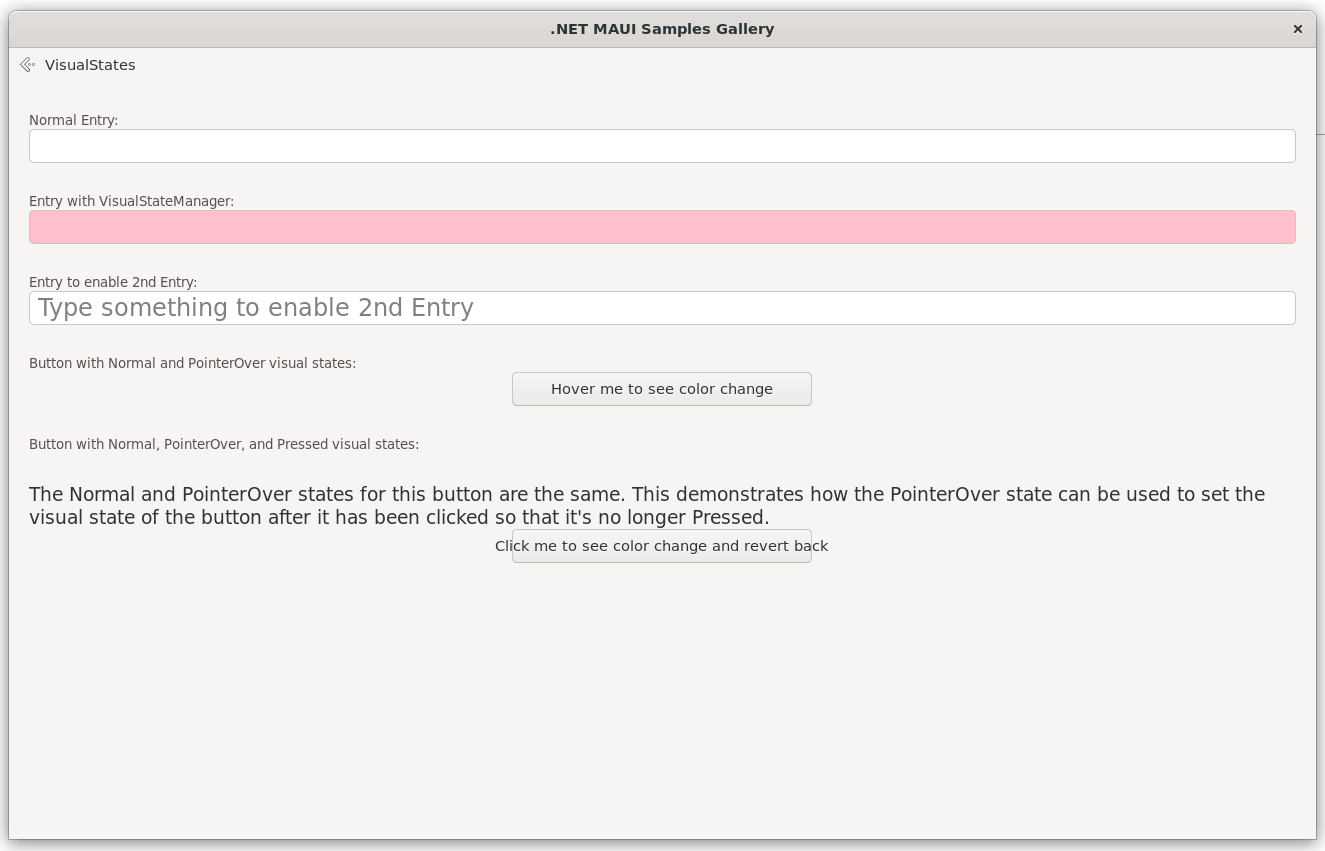Click the right end of the pink entry field
Screen dimensions: 1325x851
pos(1270,227)
